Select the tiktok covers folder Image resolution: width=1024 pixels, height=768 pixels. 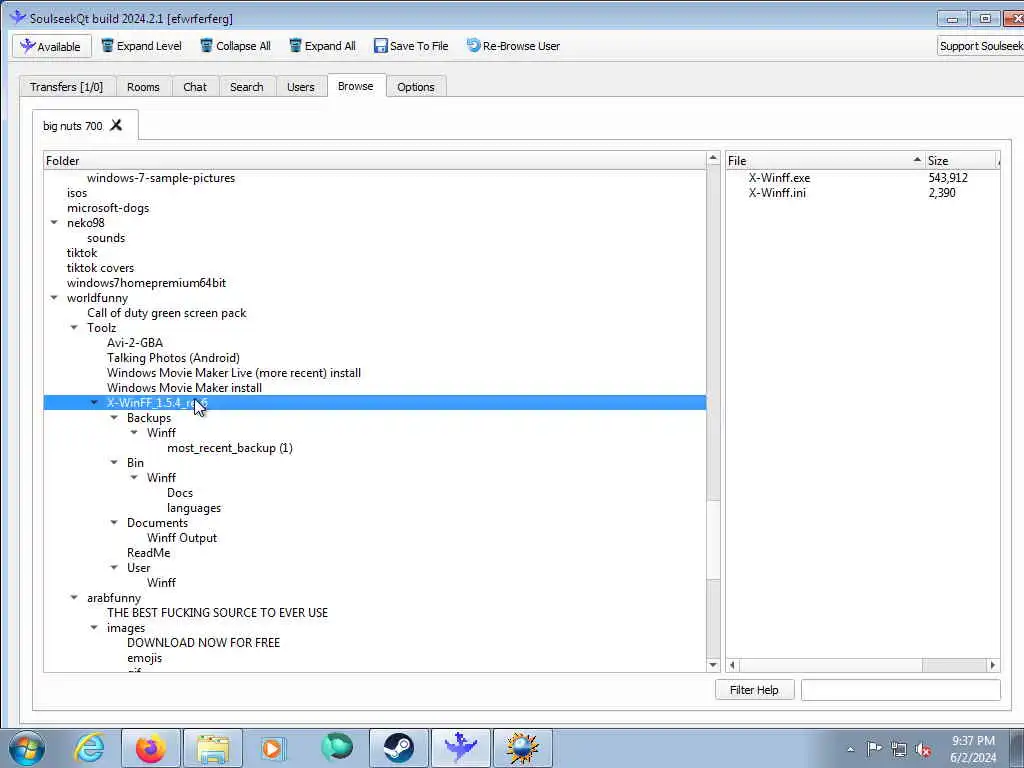100,268
